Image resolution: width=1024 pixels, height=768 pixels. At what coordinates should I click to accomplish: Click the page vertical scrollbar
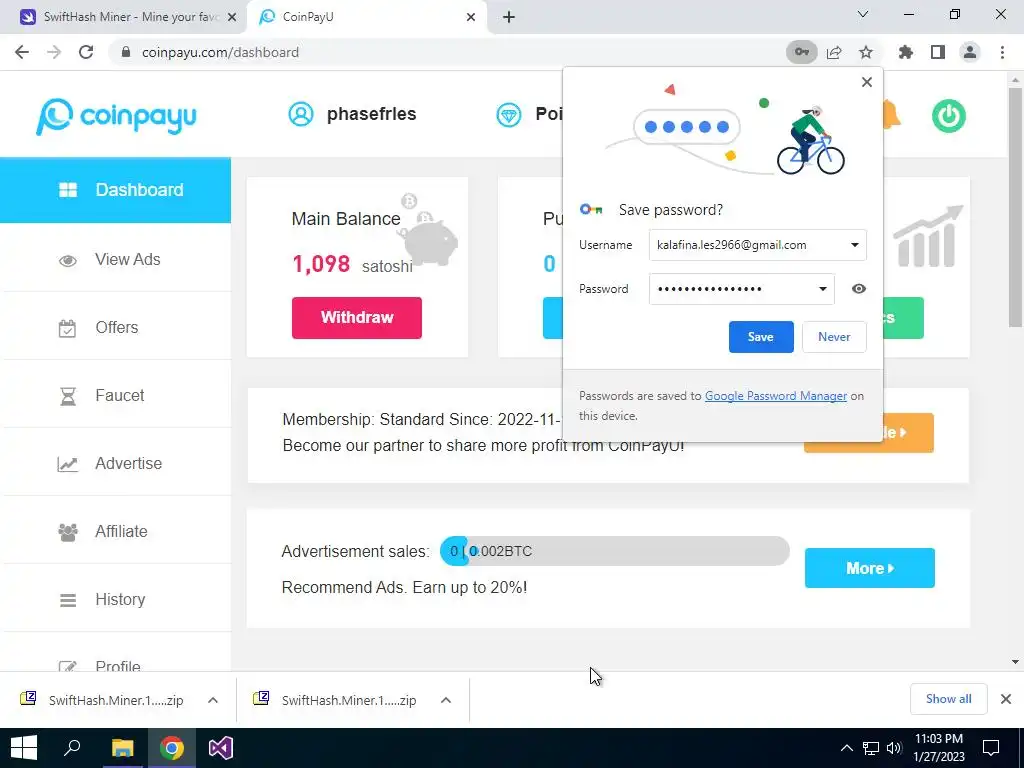(1015, 206)
